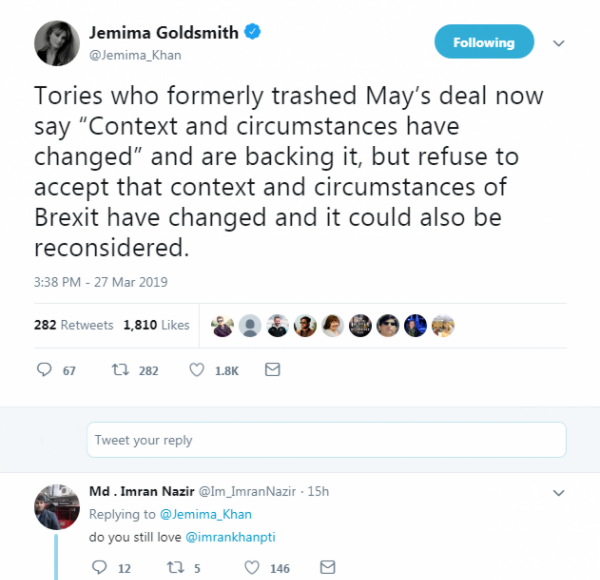Expand the main tweet options chevron
The height and width of the screenshot is (580, 600).
click(x=559, y=43)
